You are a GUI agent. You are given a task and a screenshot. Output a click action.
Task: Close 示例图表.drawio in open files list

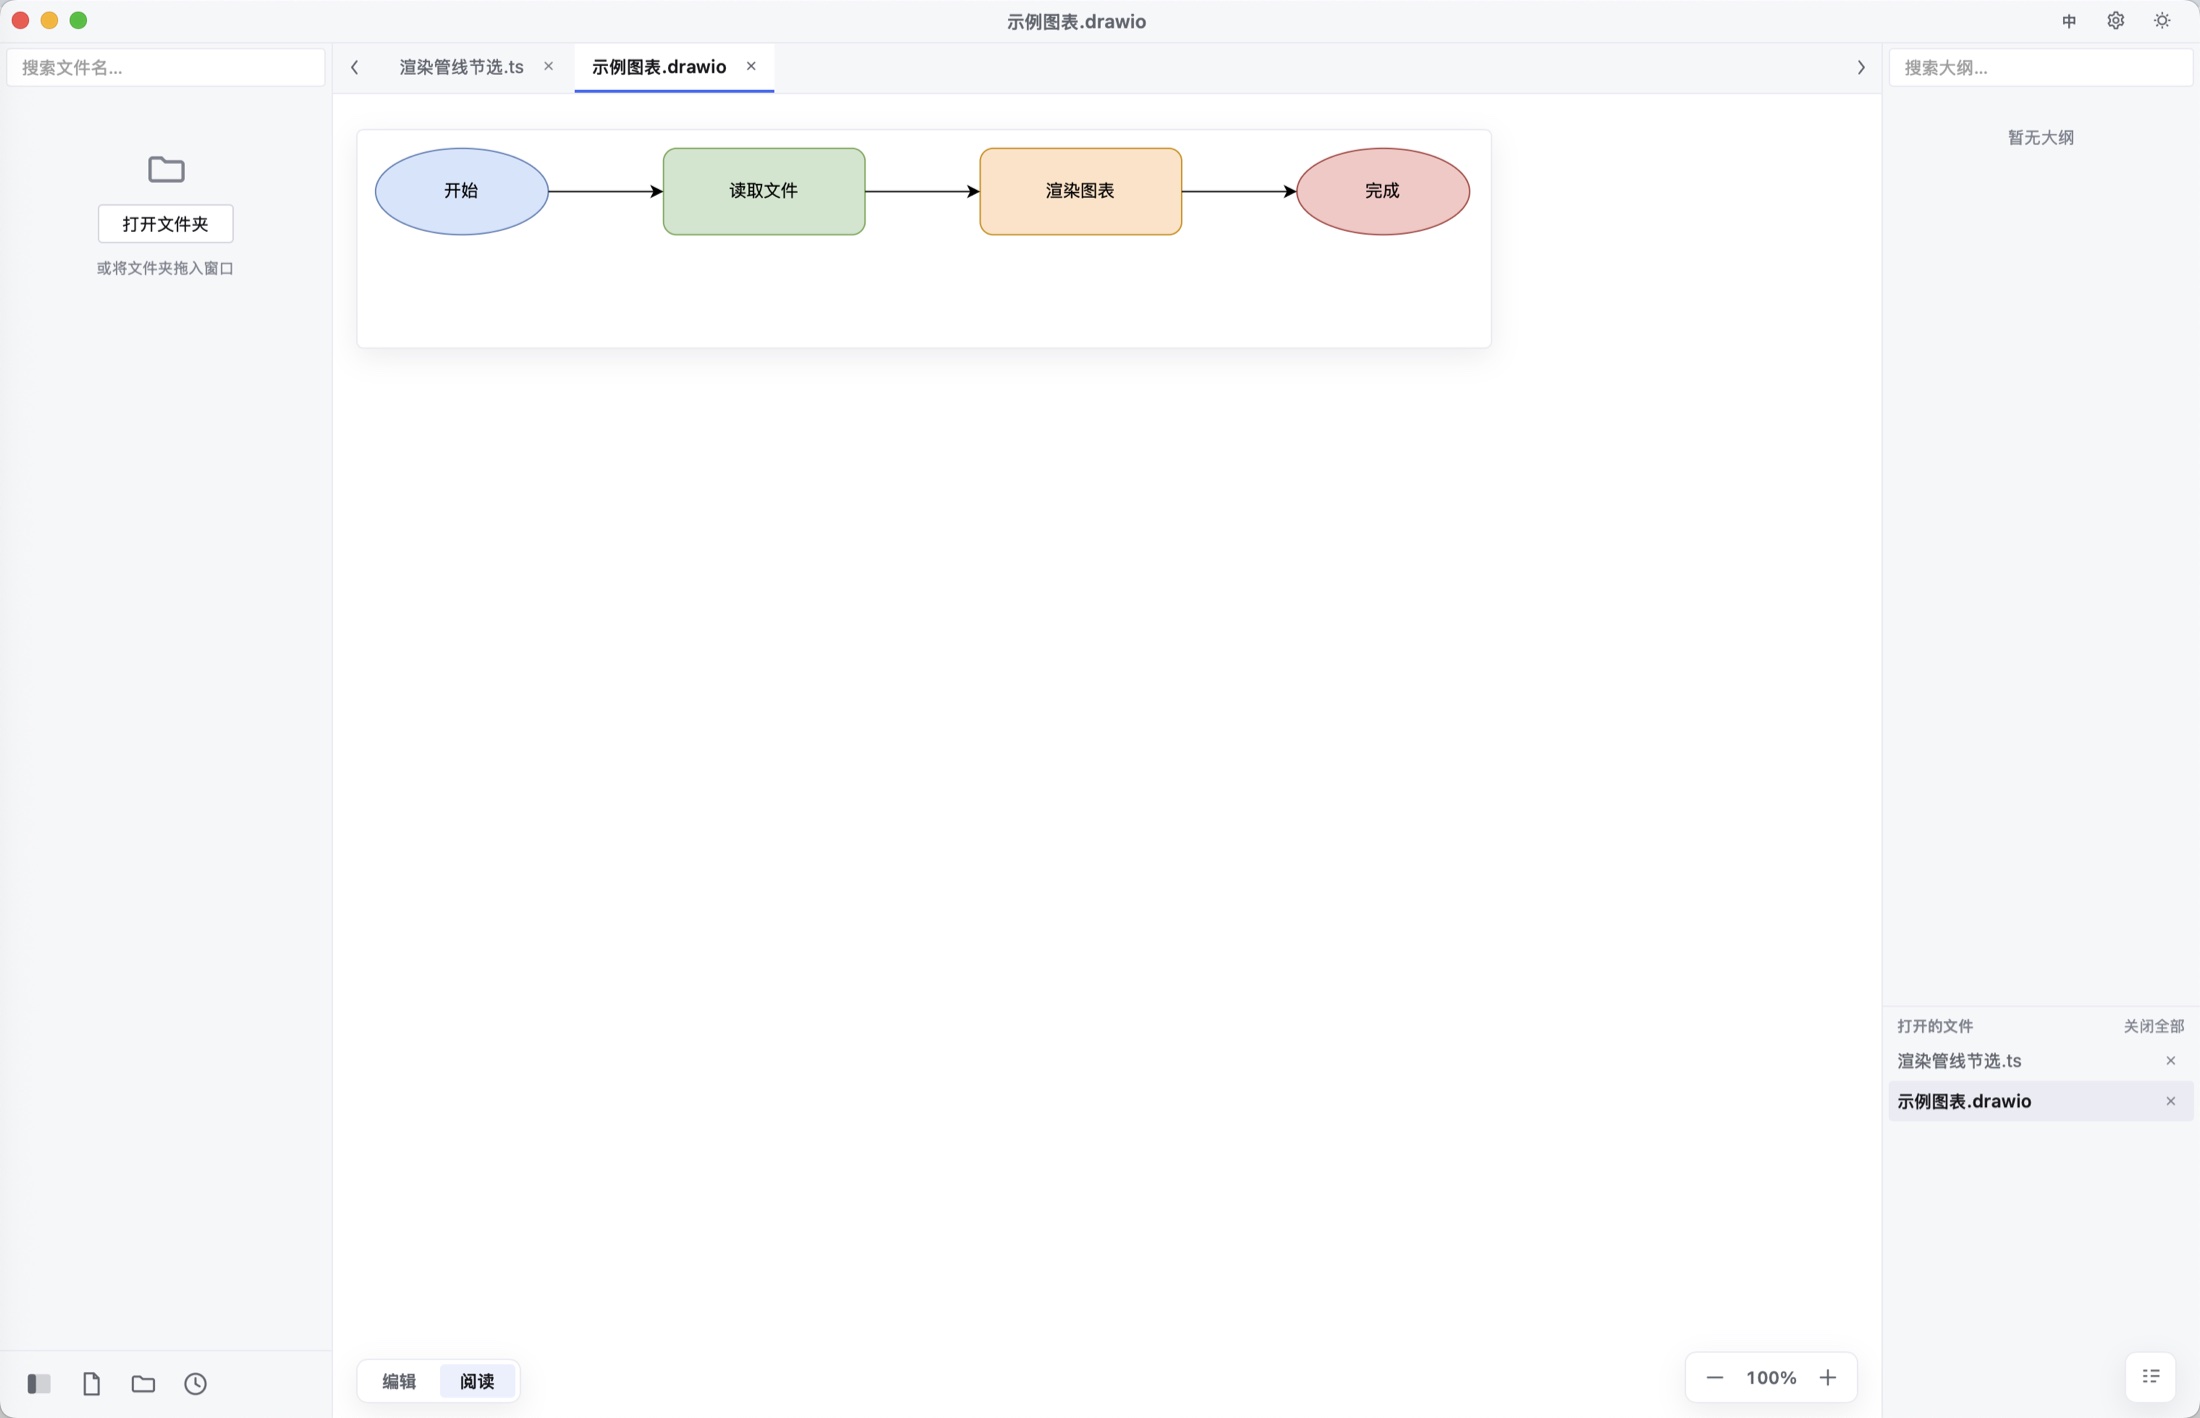coord(2171,1101)
